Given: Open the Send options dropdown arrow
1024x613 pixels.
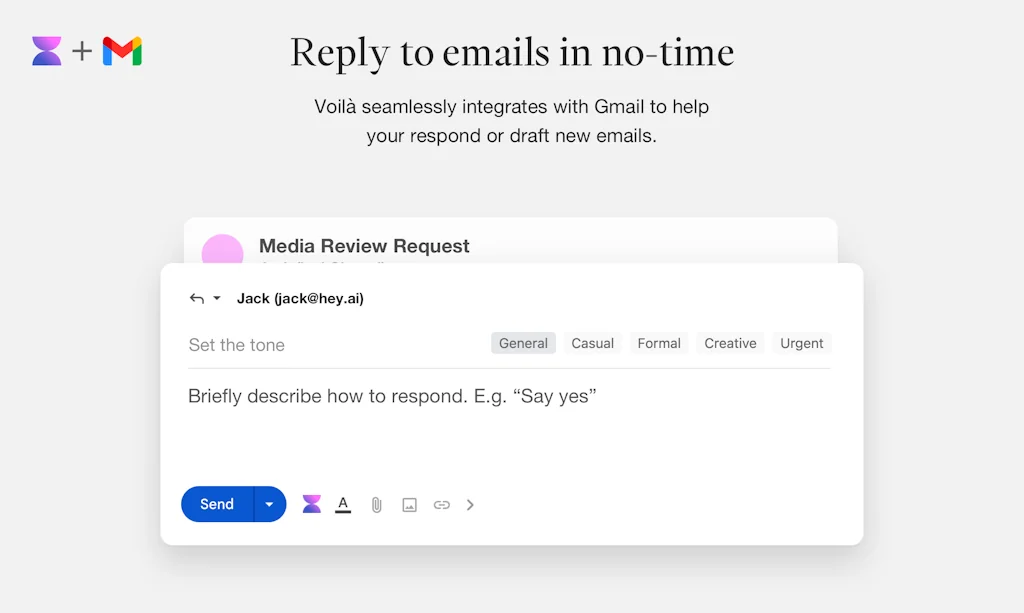Looking at the screenshot, I should [268, 504].
